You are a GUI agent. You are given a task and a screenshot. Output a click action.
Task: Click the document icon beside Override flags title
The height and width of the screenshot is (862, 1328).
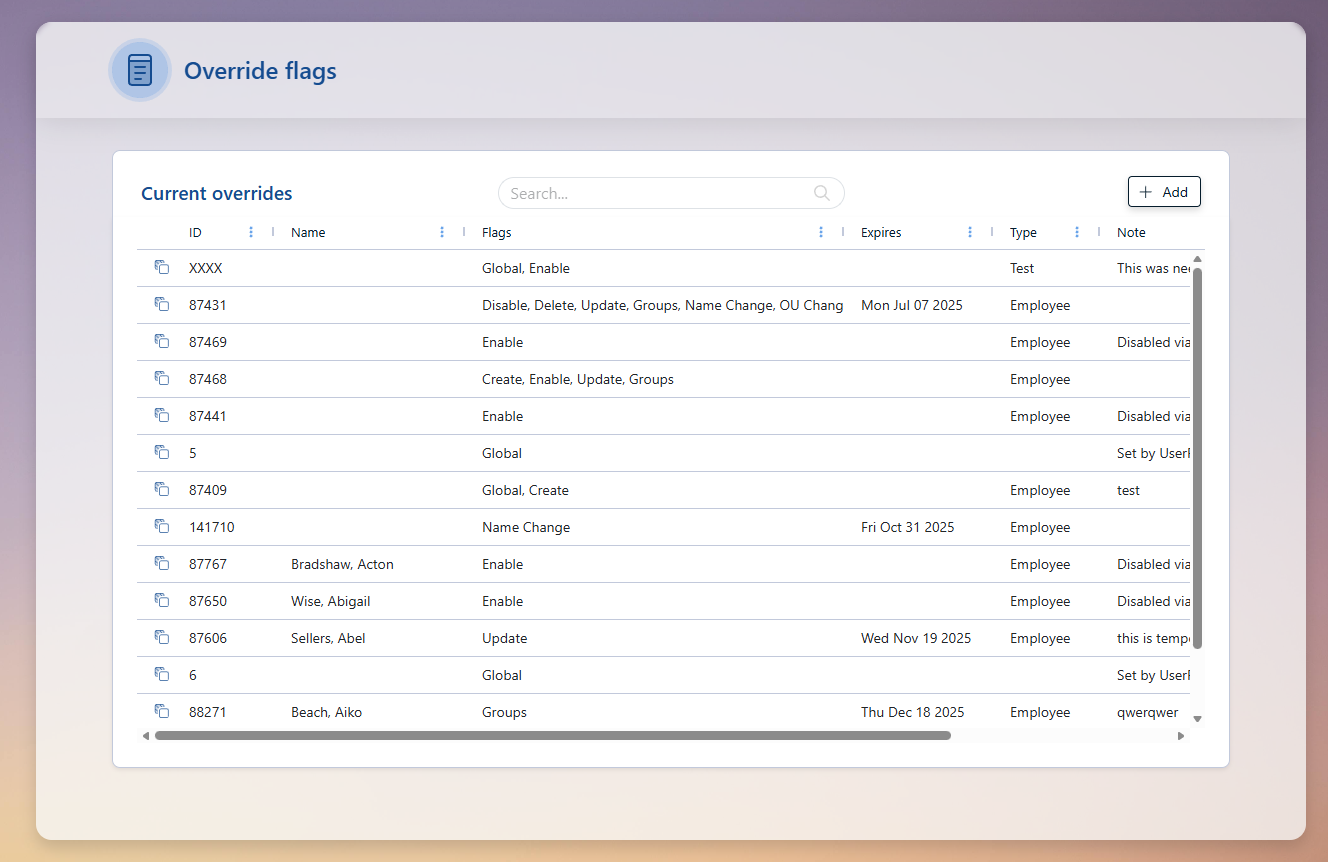pyautogui.click(x=140, y=71)
